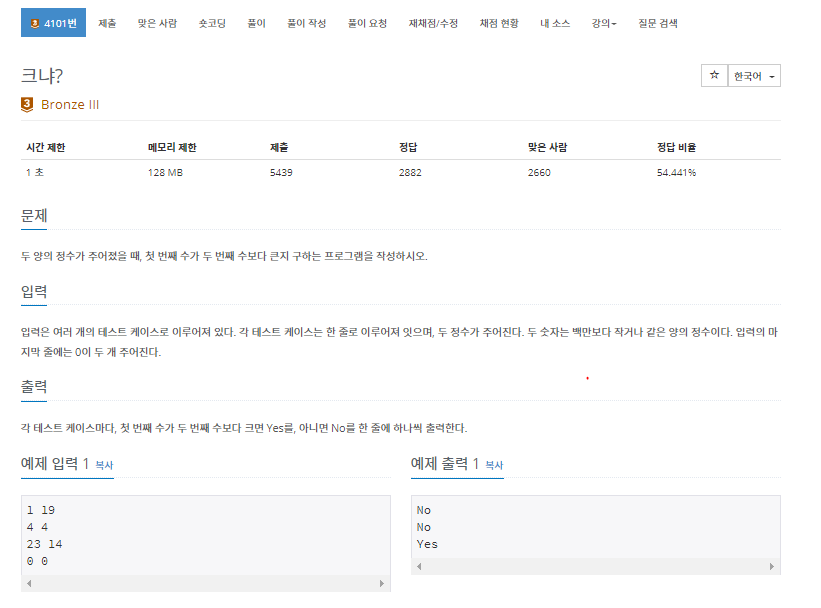Click the sample input scrollbar left arrow

(x=29, y=583)
